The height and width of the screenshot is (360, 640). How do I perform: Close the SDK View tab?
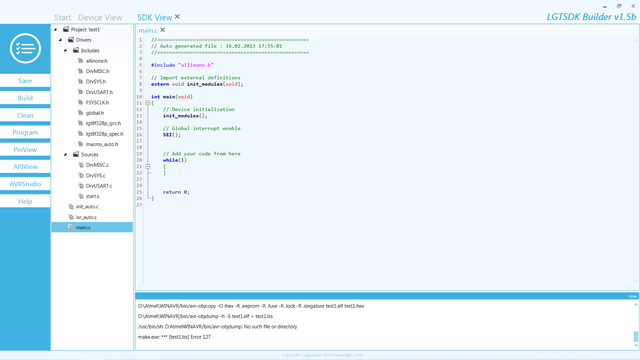coord(177,17)
